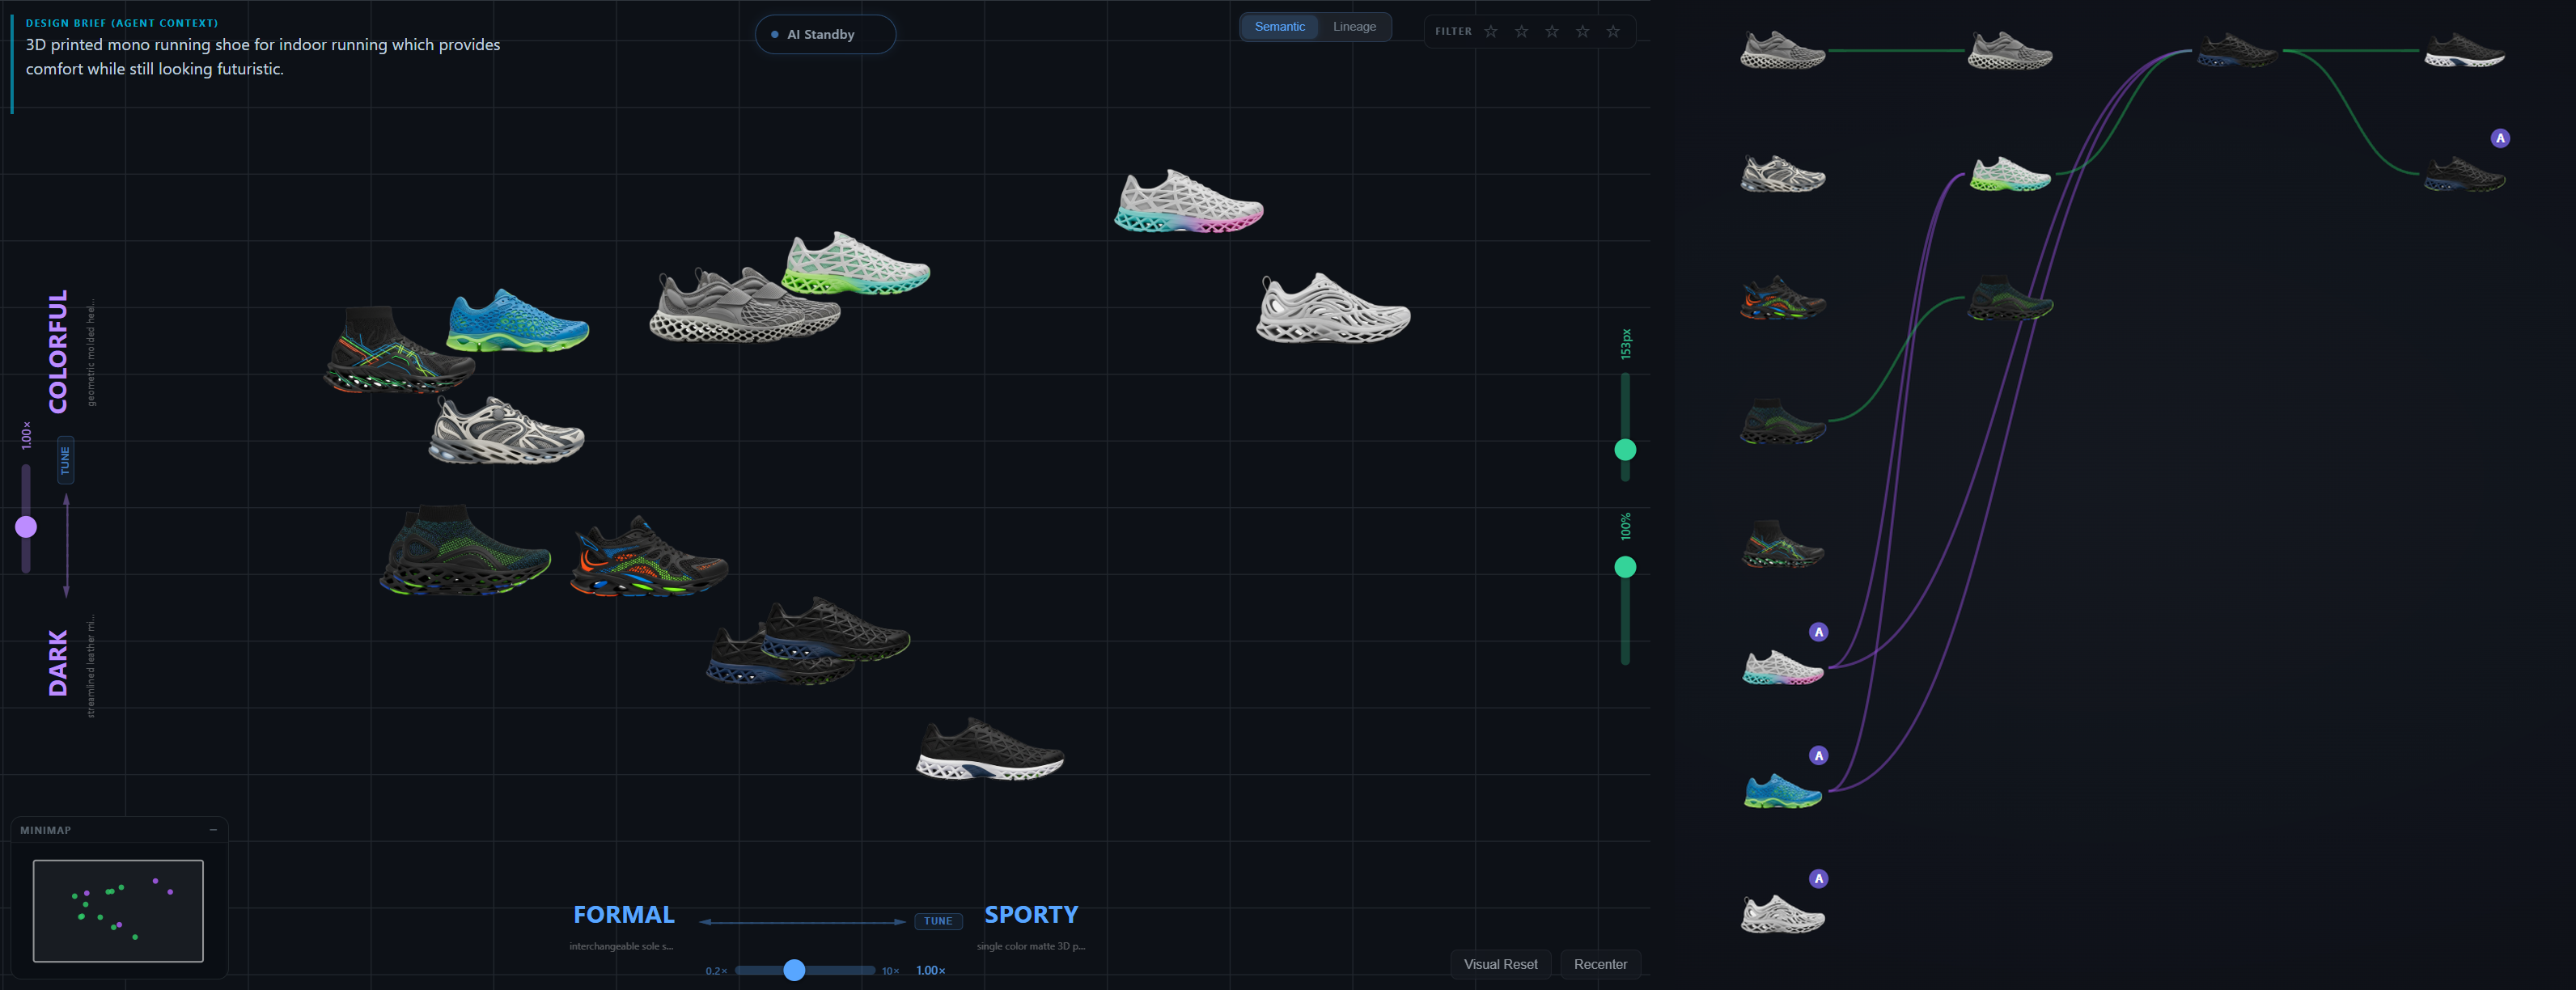The width and height of the screenshot is (2576, 990).
Task: Click the 100% green slider handle
Action: click(x=1625, y=567)
